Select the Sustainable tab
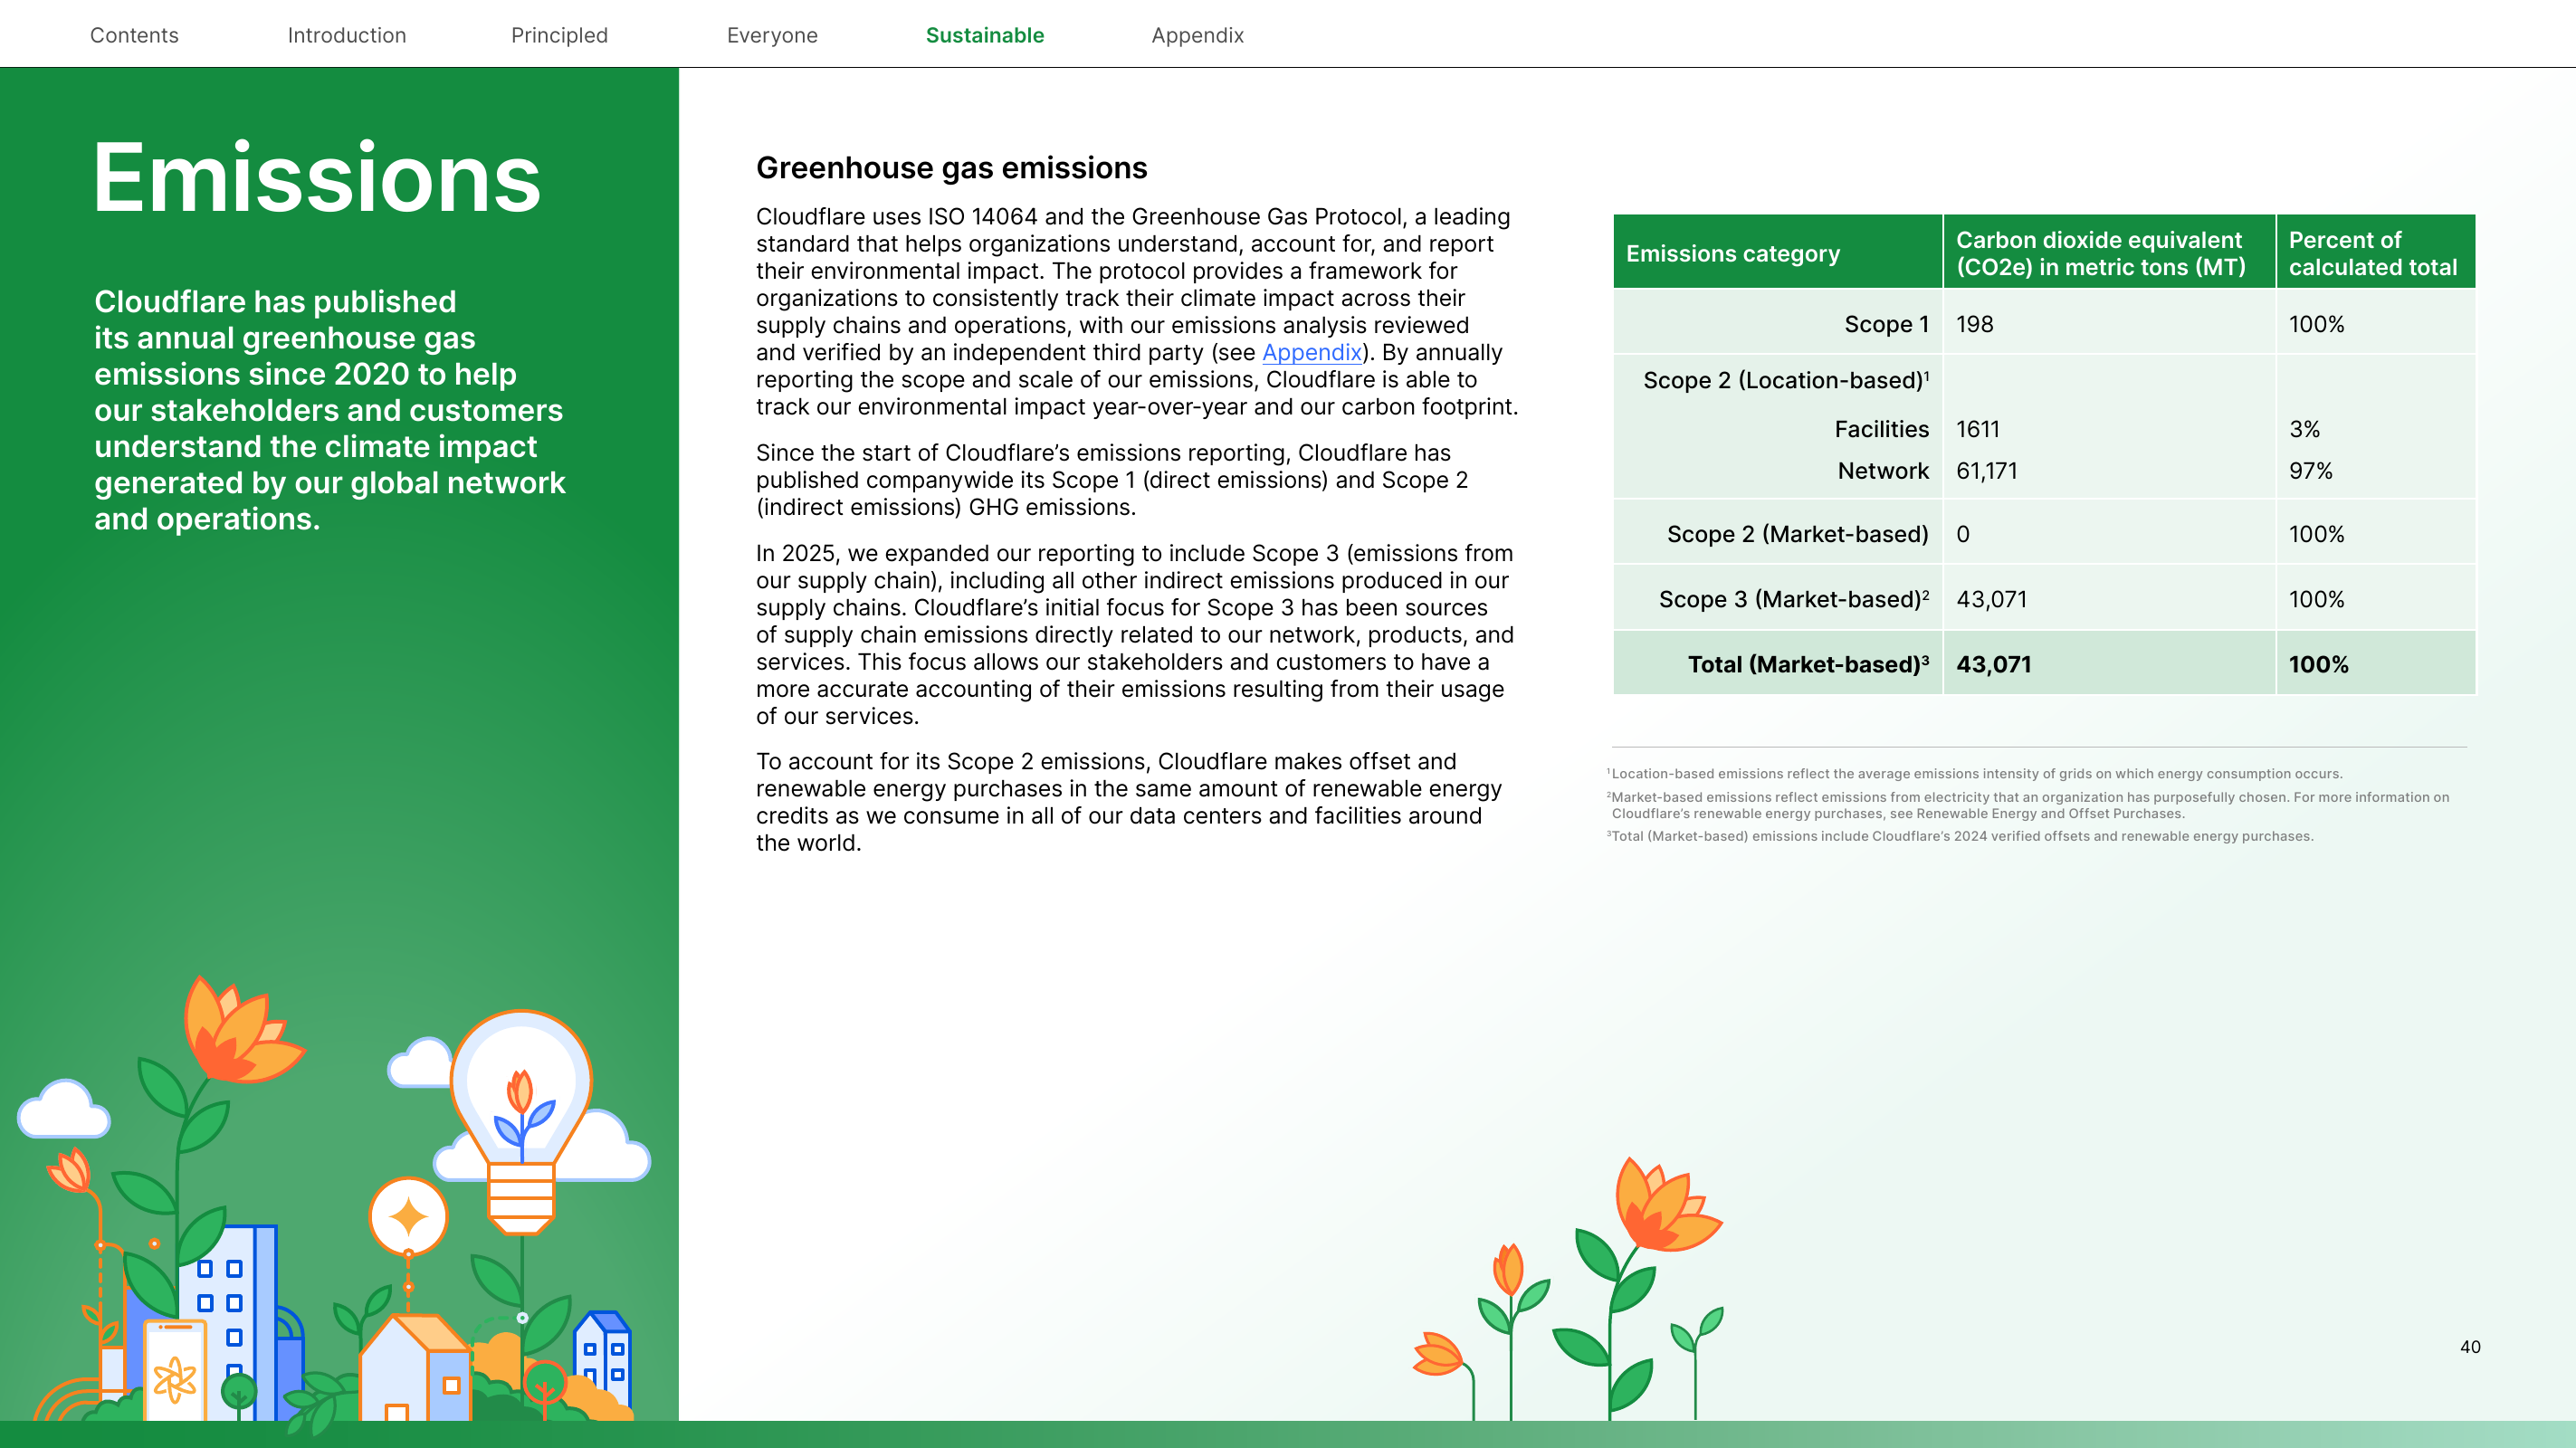This screenshot has width=2576, height=1448. [985, 35]
